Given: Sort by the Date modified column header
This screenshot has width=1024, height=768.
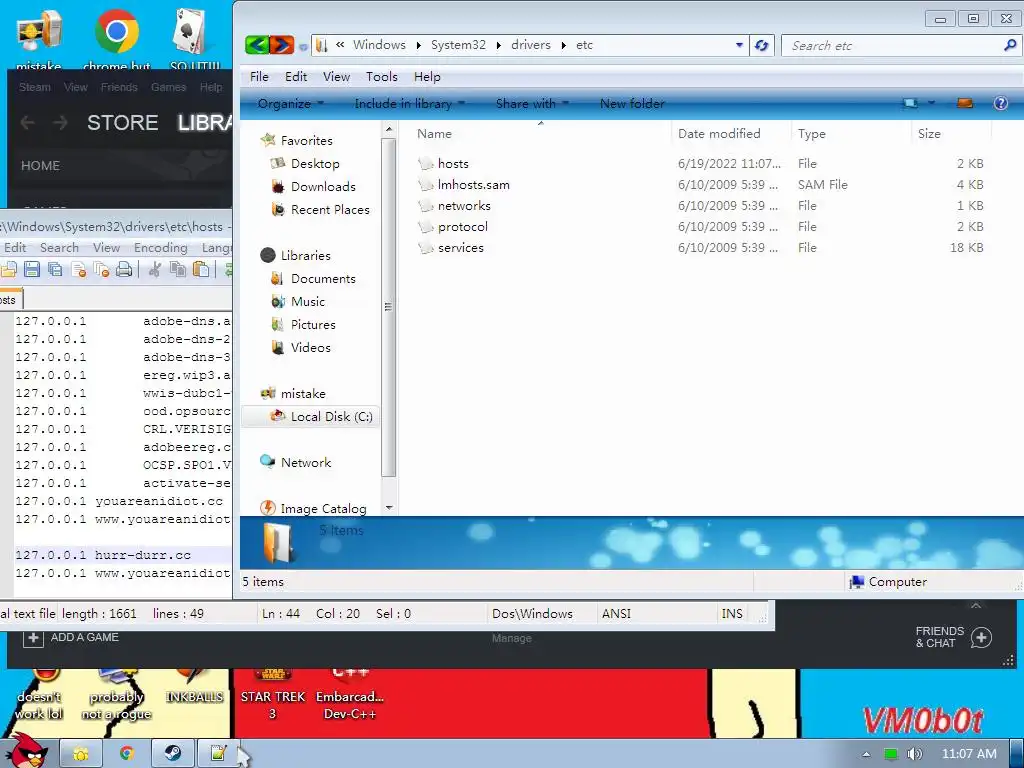Looking at the screenshot, I should pos(719,133).
